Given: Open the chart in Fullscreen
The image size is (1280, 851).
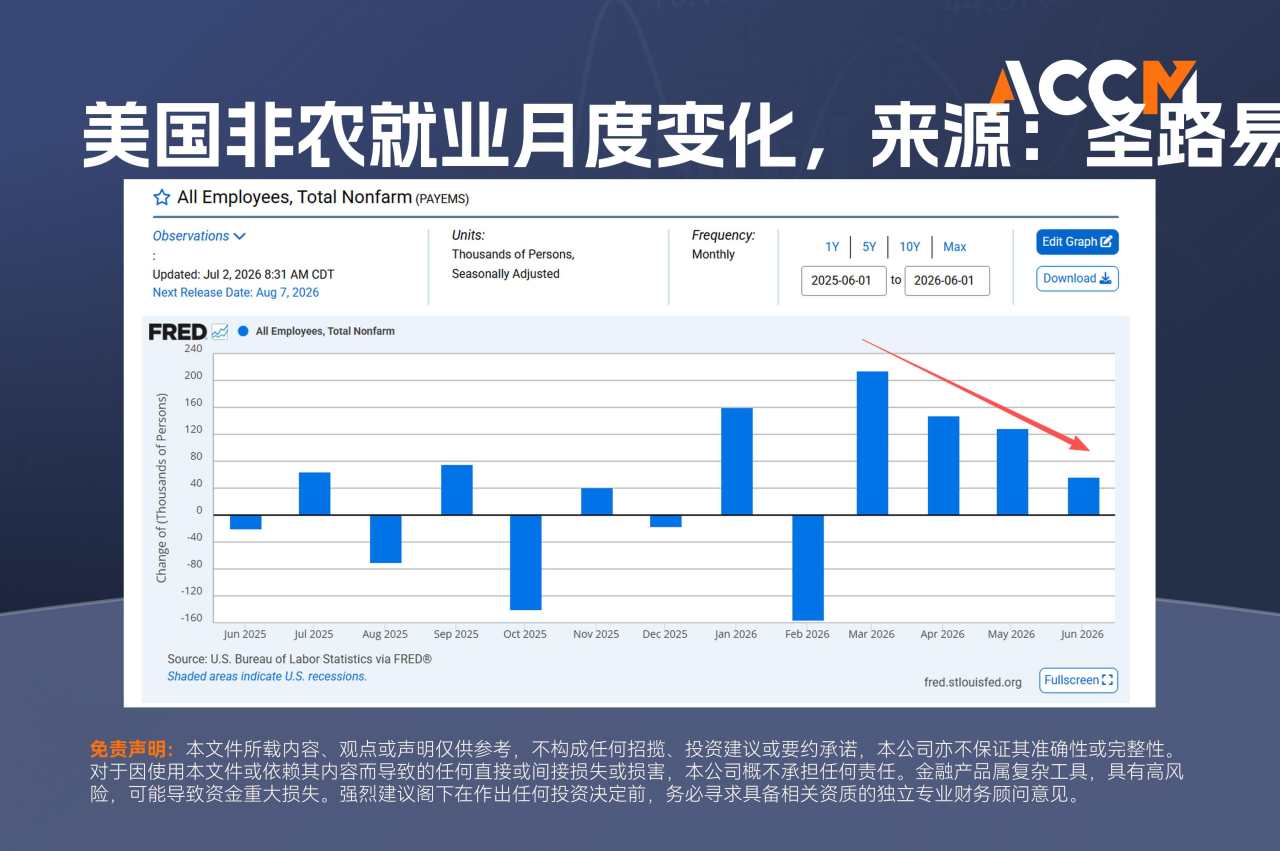Looking at the screenshot, I should click(x=1078, y=680).
